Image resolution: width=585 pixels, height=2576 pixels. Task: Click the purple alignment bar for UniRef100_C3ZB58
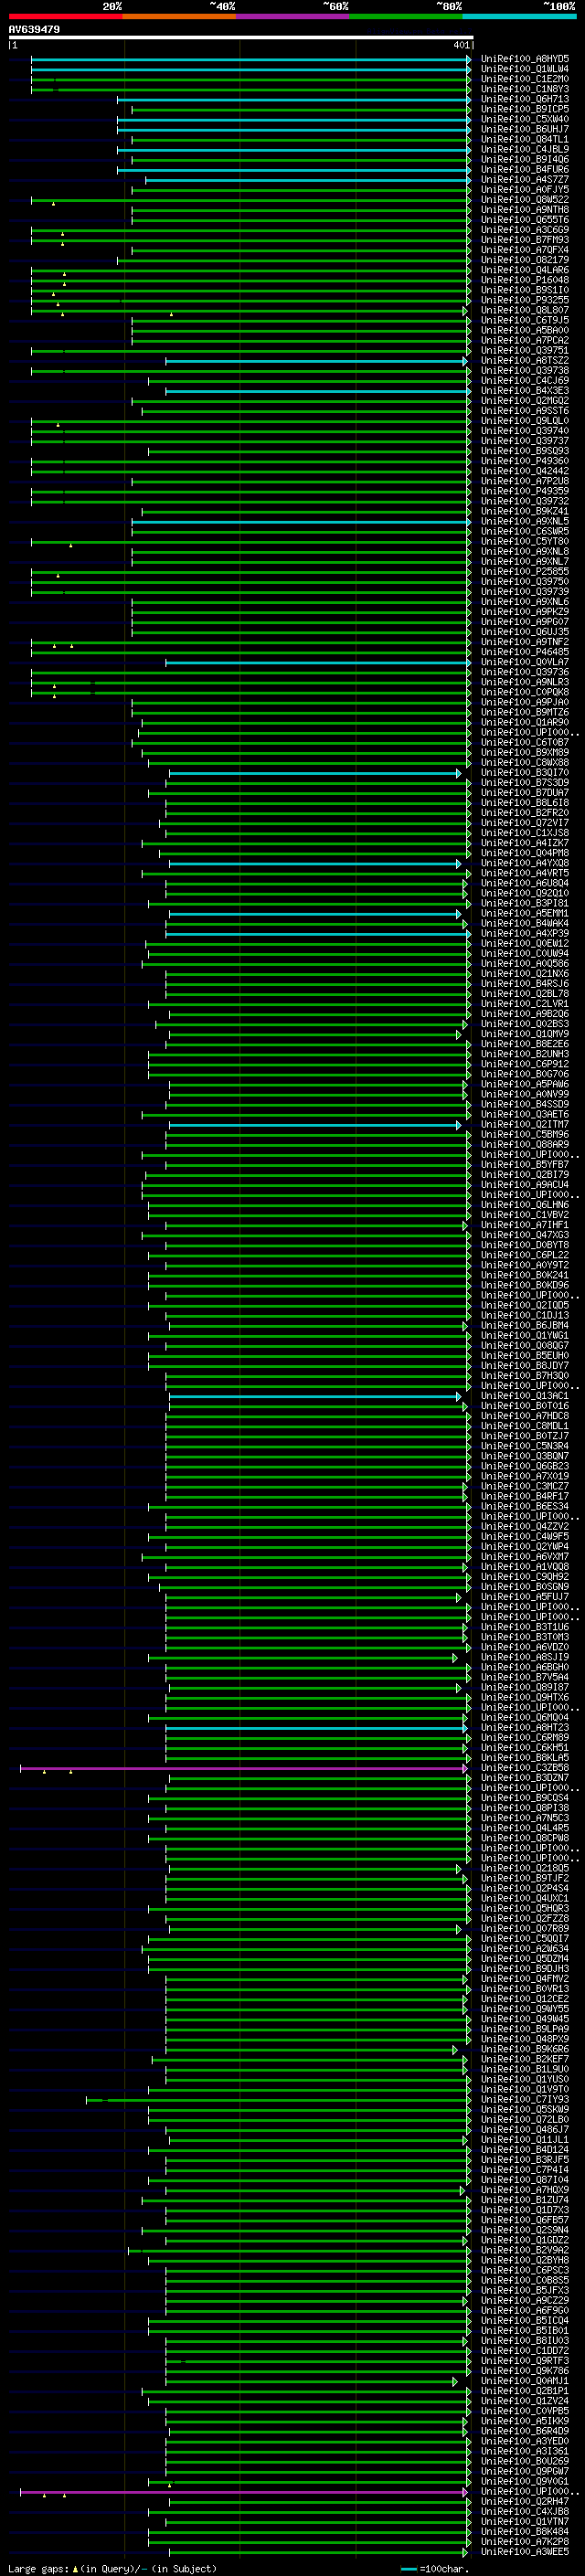tap(243, 1768)
